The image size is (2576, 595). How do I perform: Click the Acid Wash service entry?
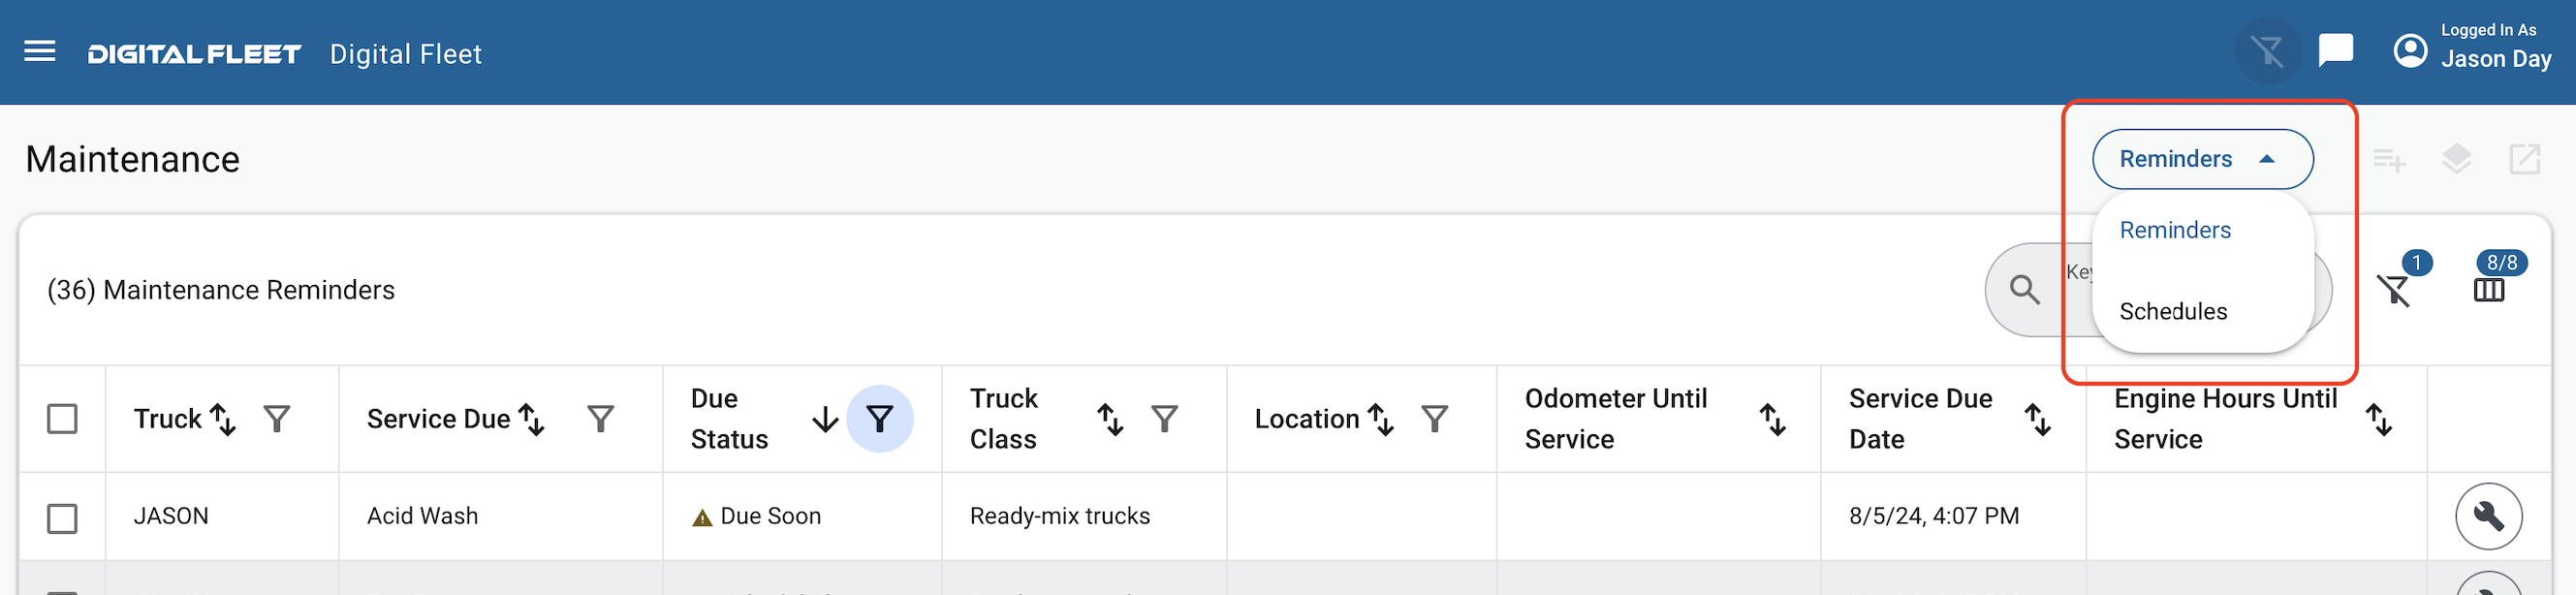422,516
